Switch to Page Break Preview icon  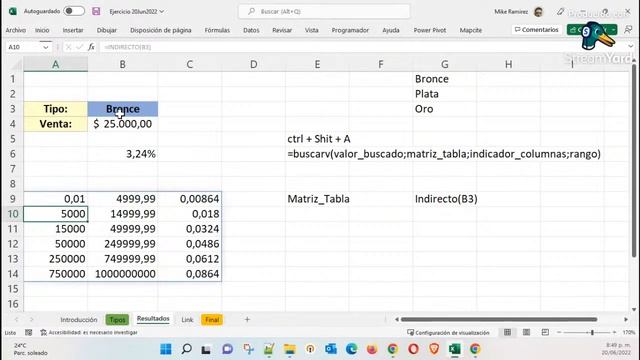coord(545,333)
